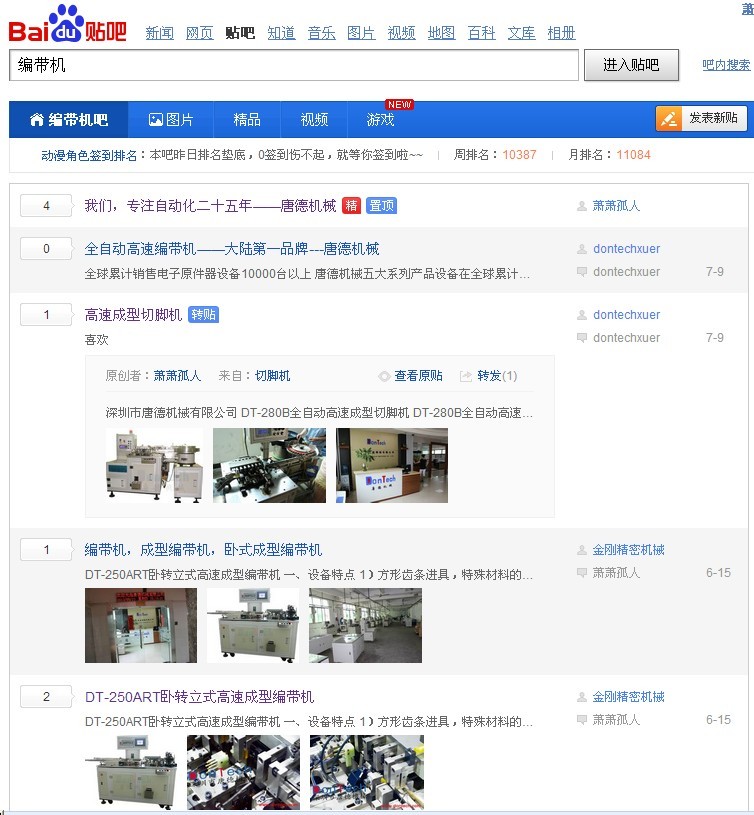Click the 进入贴吧 button
The height and width of the screenshot is (815, 754).
coord(631,65)
